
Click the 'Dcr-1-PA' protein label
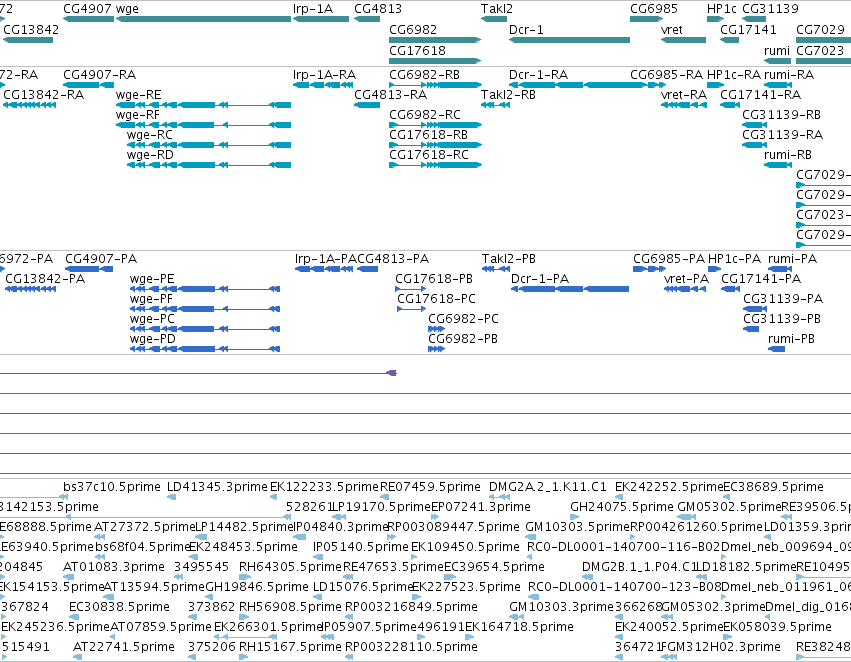pos(539,279)
